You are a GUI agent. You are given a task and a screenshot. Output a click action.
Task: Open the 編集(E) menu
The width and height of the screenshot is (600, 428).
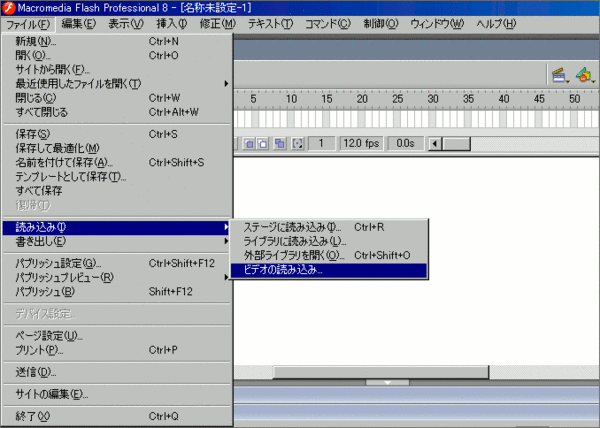pyautogui.click(x=78, y=24)
